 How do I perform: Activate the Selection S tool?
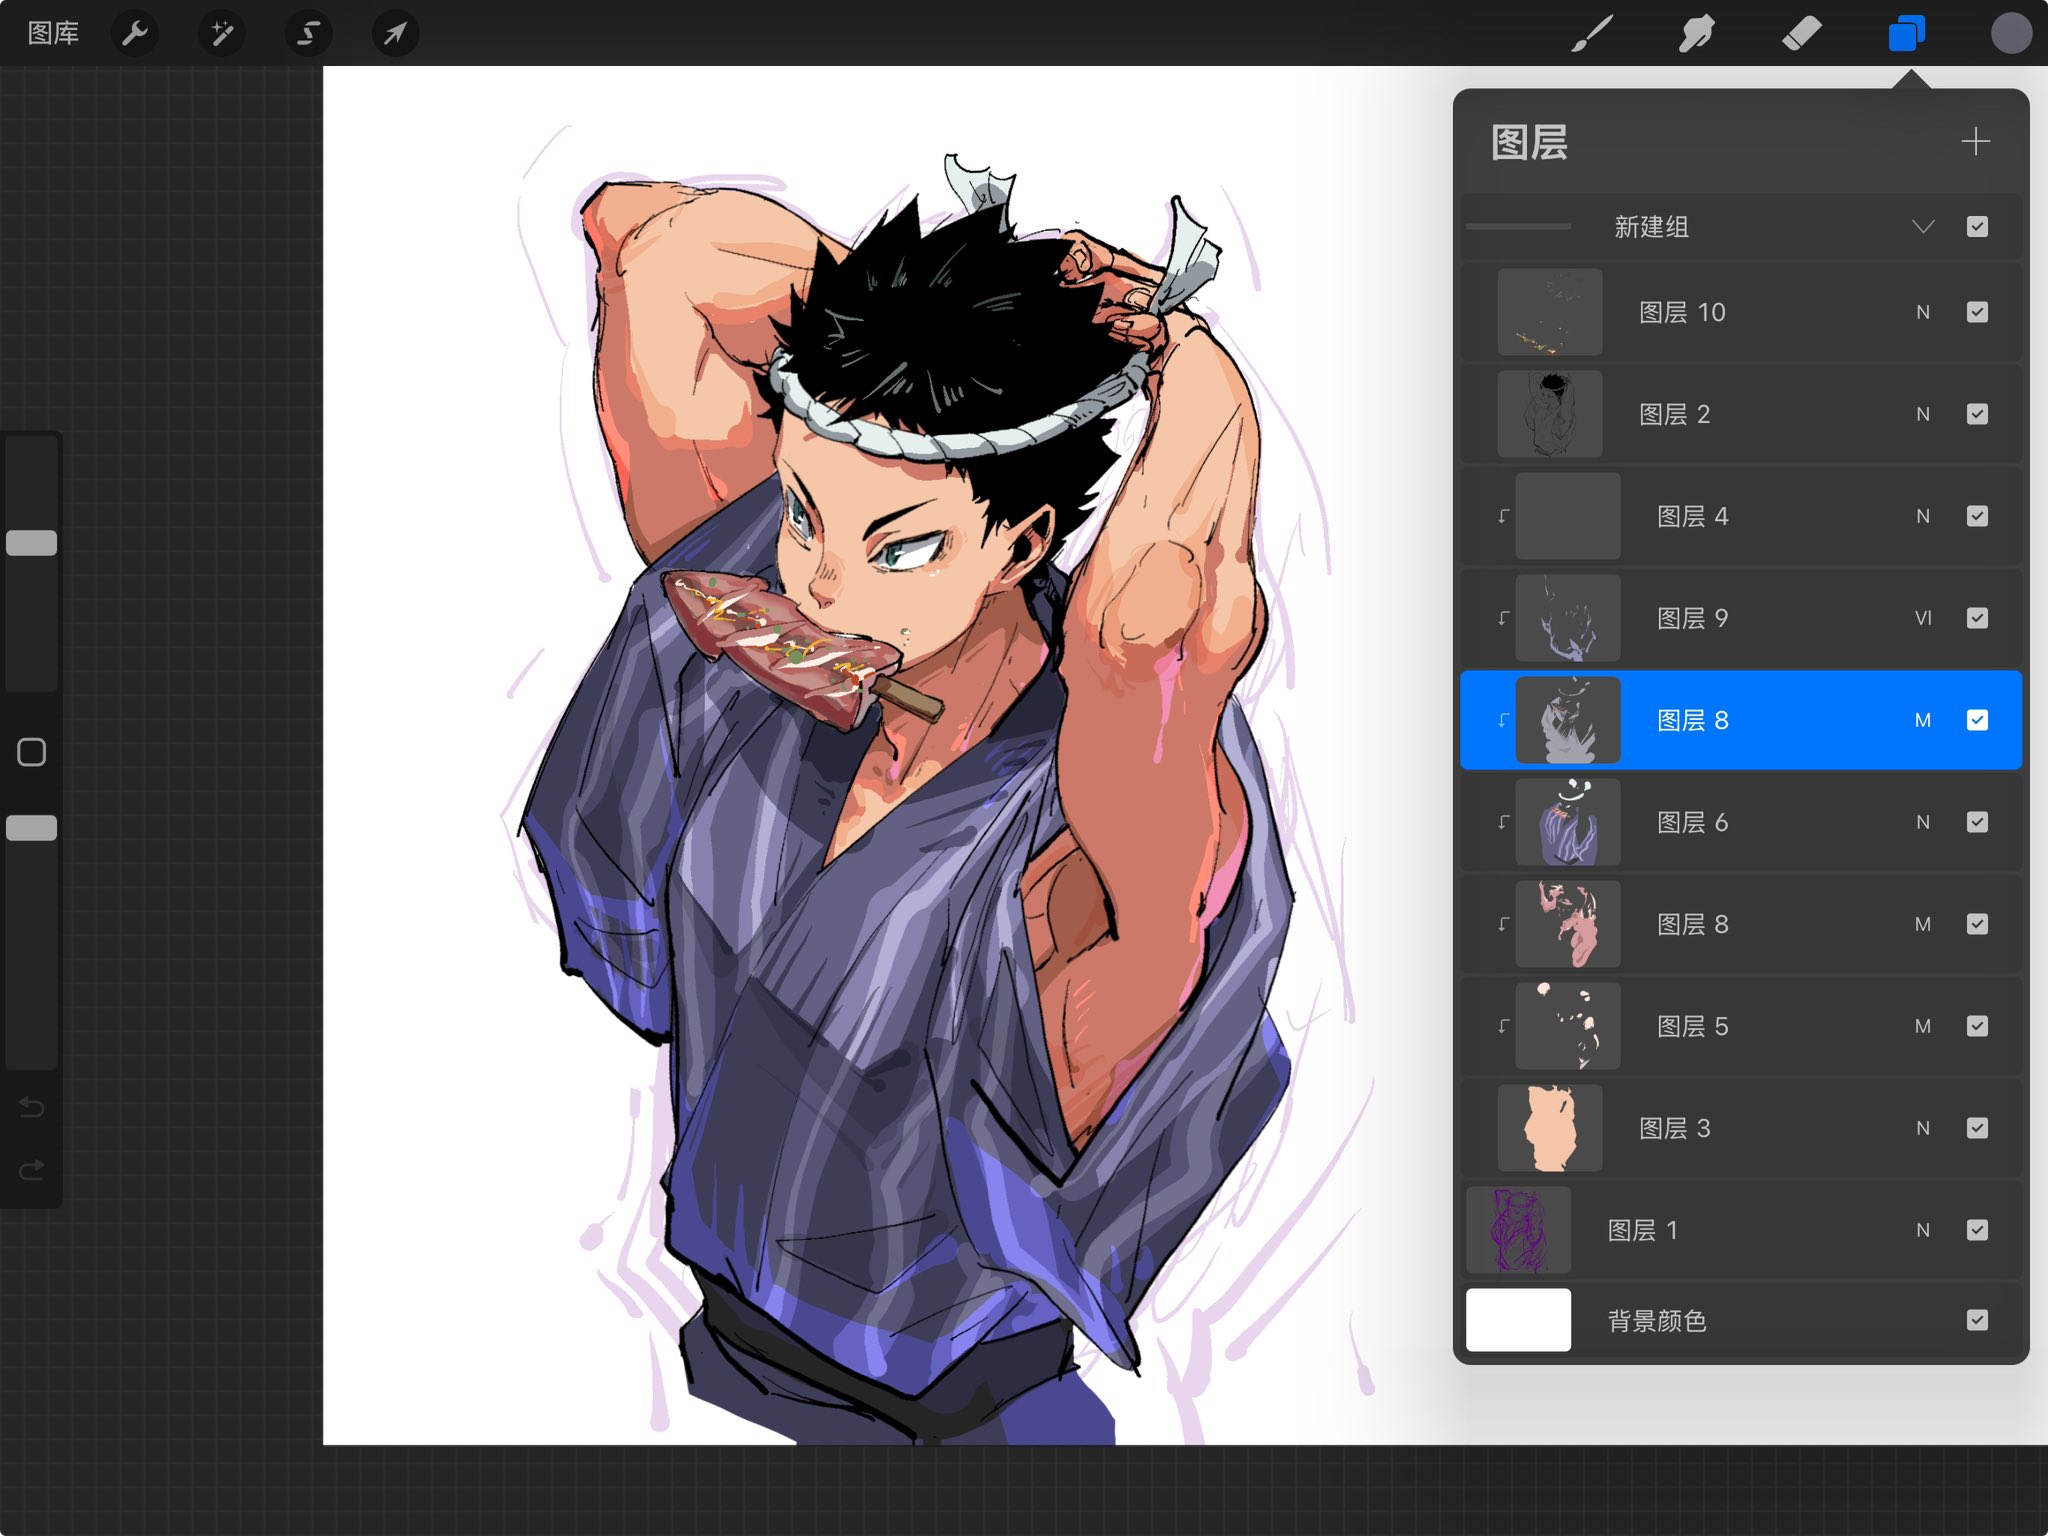tap(309, 34)
